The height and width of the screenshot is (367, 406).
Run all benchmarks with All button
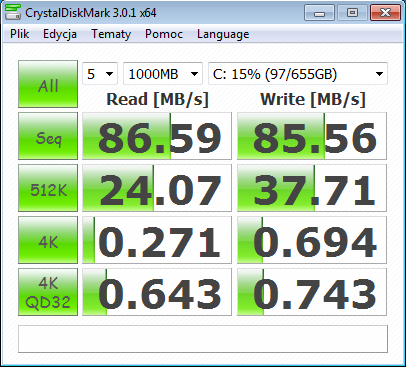(x=48, y=84)
